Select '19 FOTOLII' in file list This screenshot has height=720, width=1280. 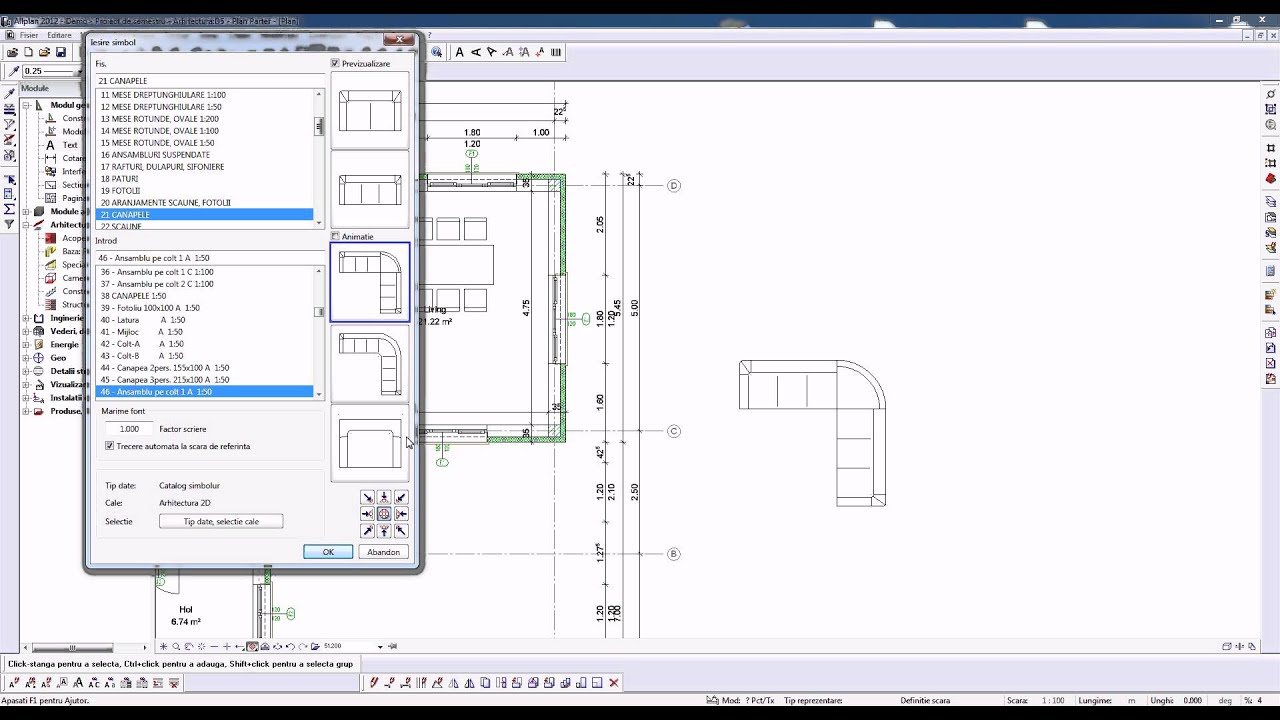click(205, 191)
